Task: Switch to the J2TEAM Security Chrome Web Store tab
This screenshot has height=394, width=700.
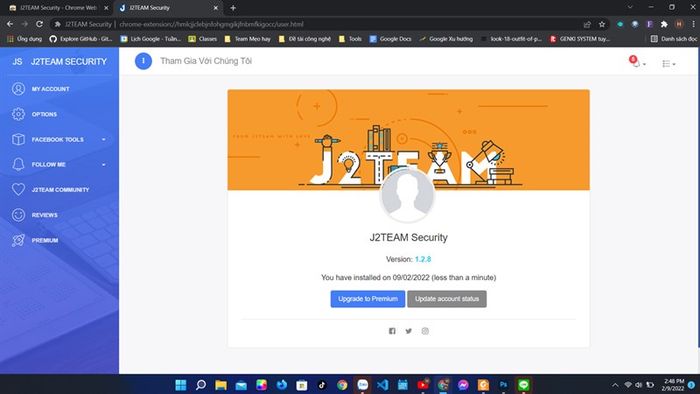Action: coord(57,8)
